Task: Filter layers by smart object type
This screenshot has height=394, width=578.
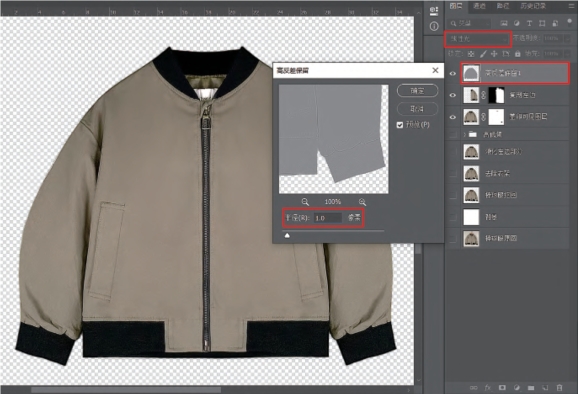Action: pos(555,23)
